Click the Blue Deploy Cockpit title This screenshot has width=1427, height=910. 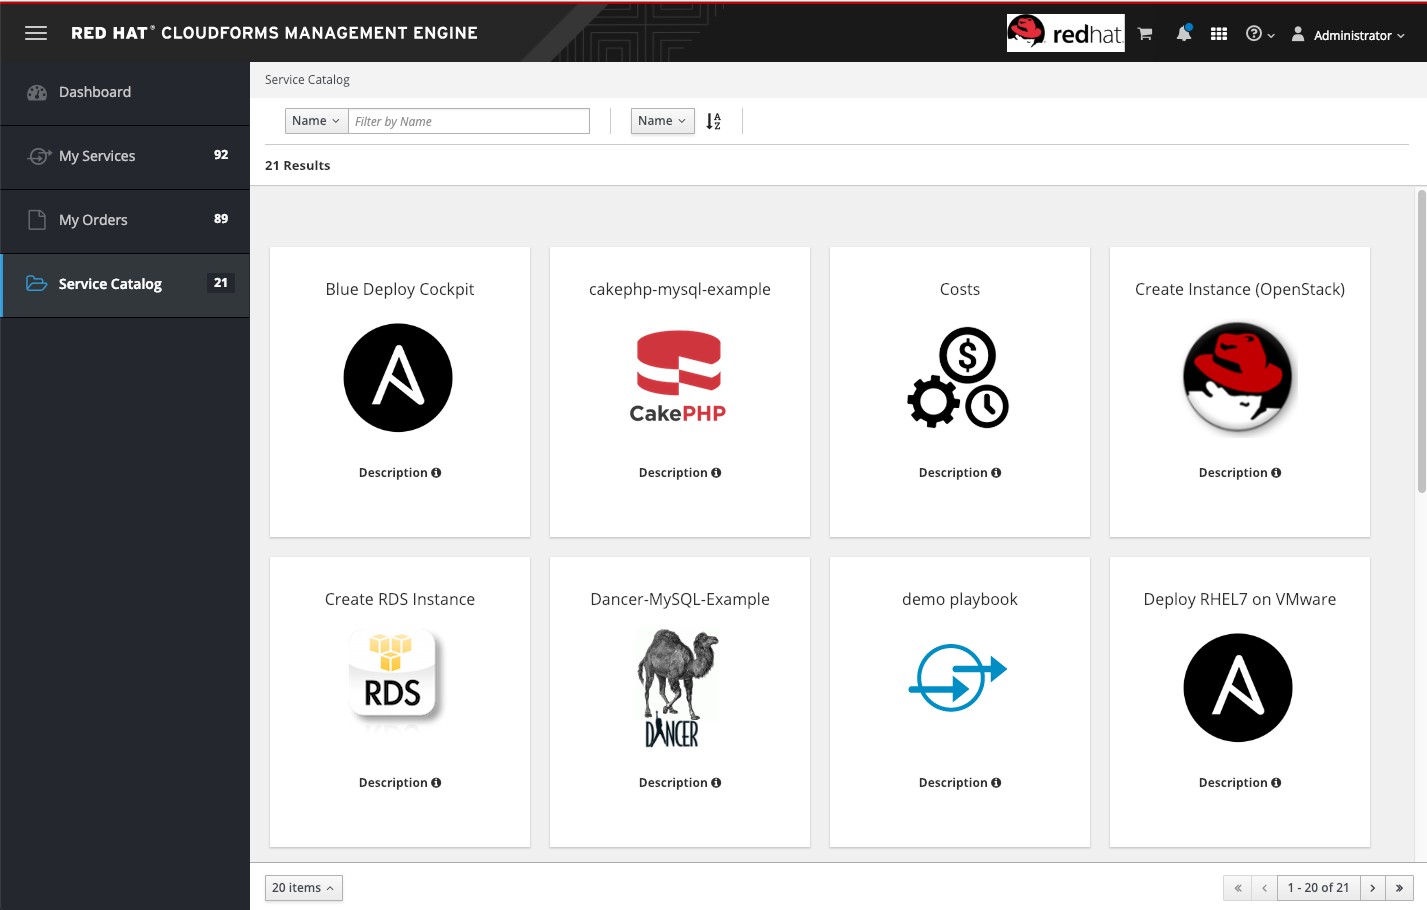point(400,289)
